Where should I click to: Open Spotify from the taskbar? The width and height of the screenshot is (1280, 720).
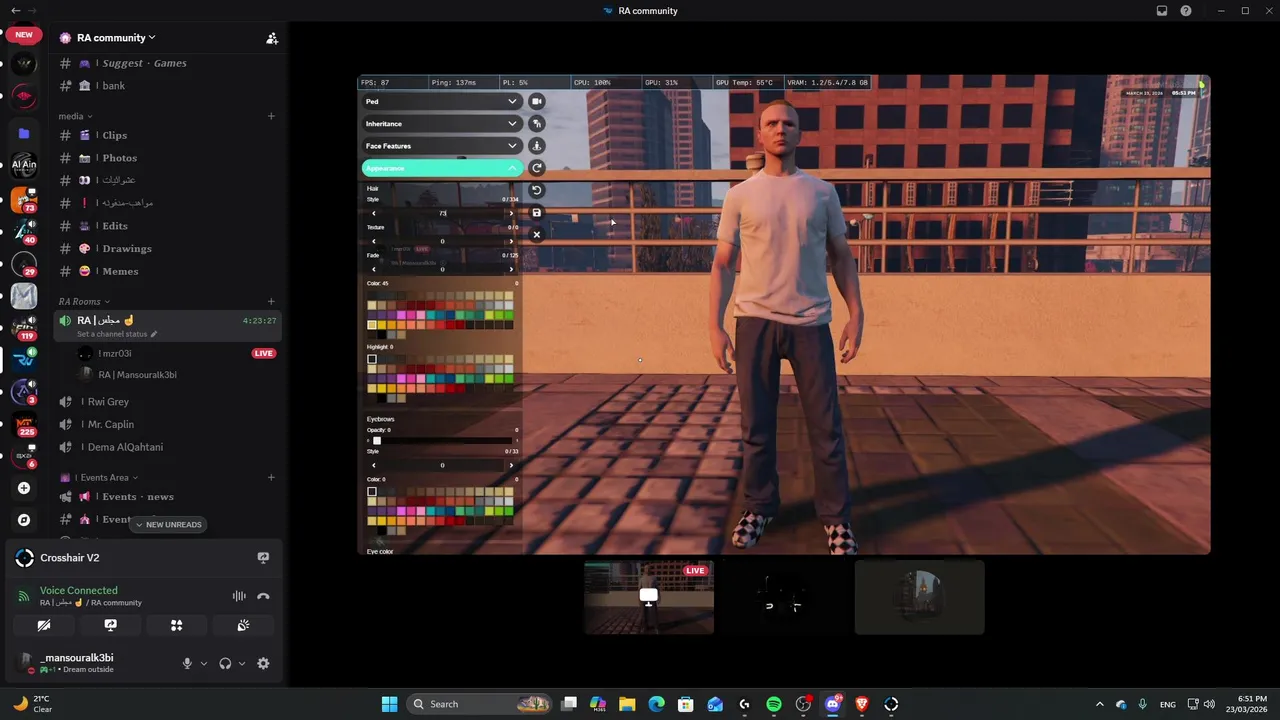(x=774, y=704)
